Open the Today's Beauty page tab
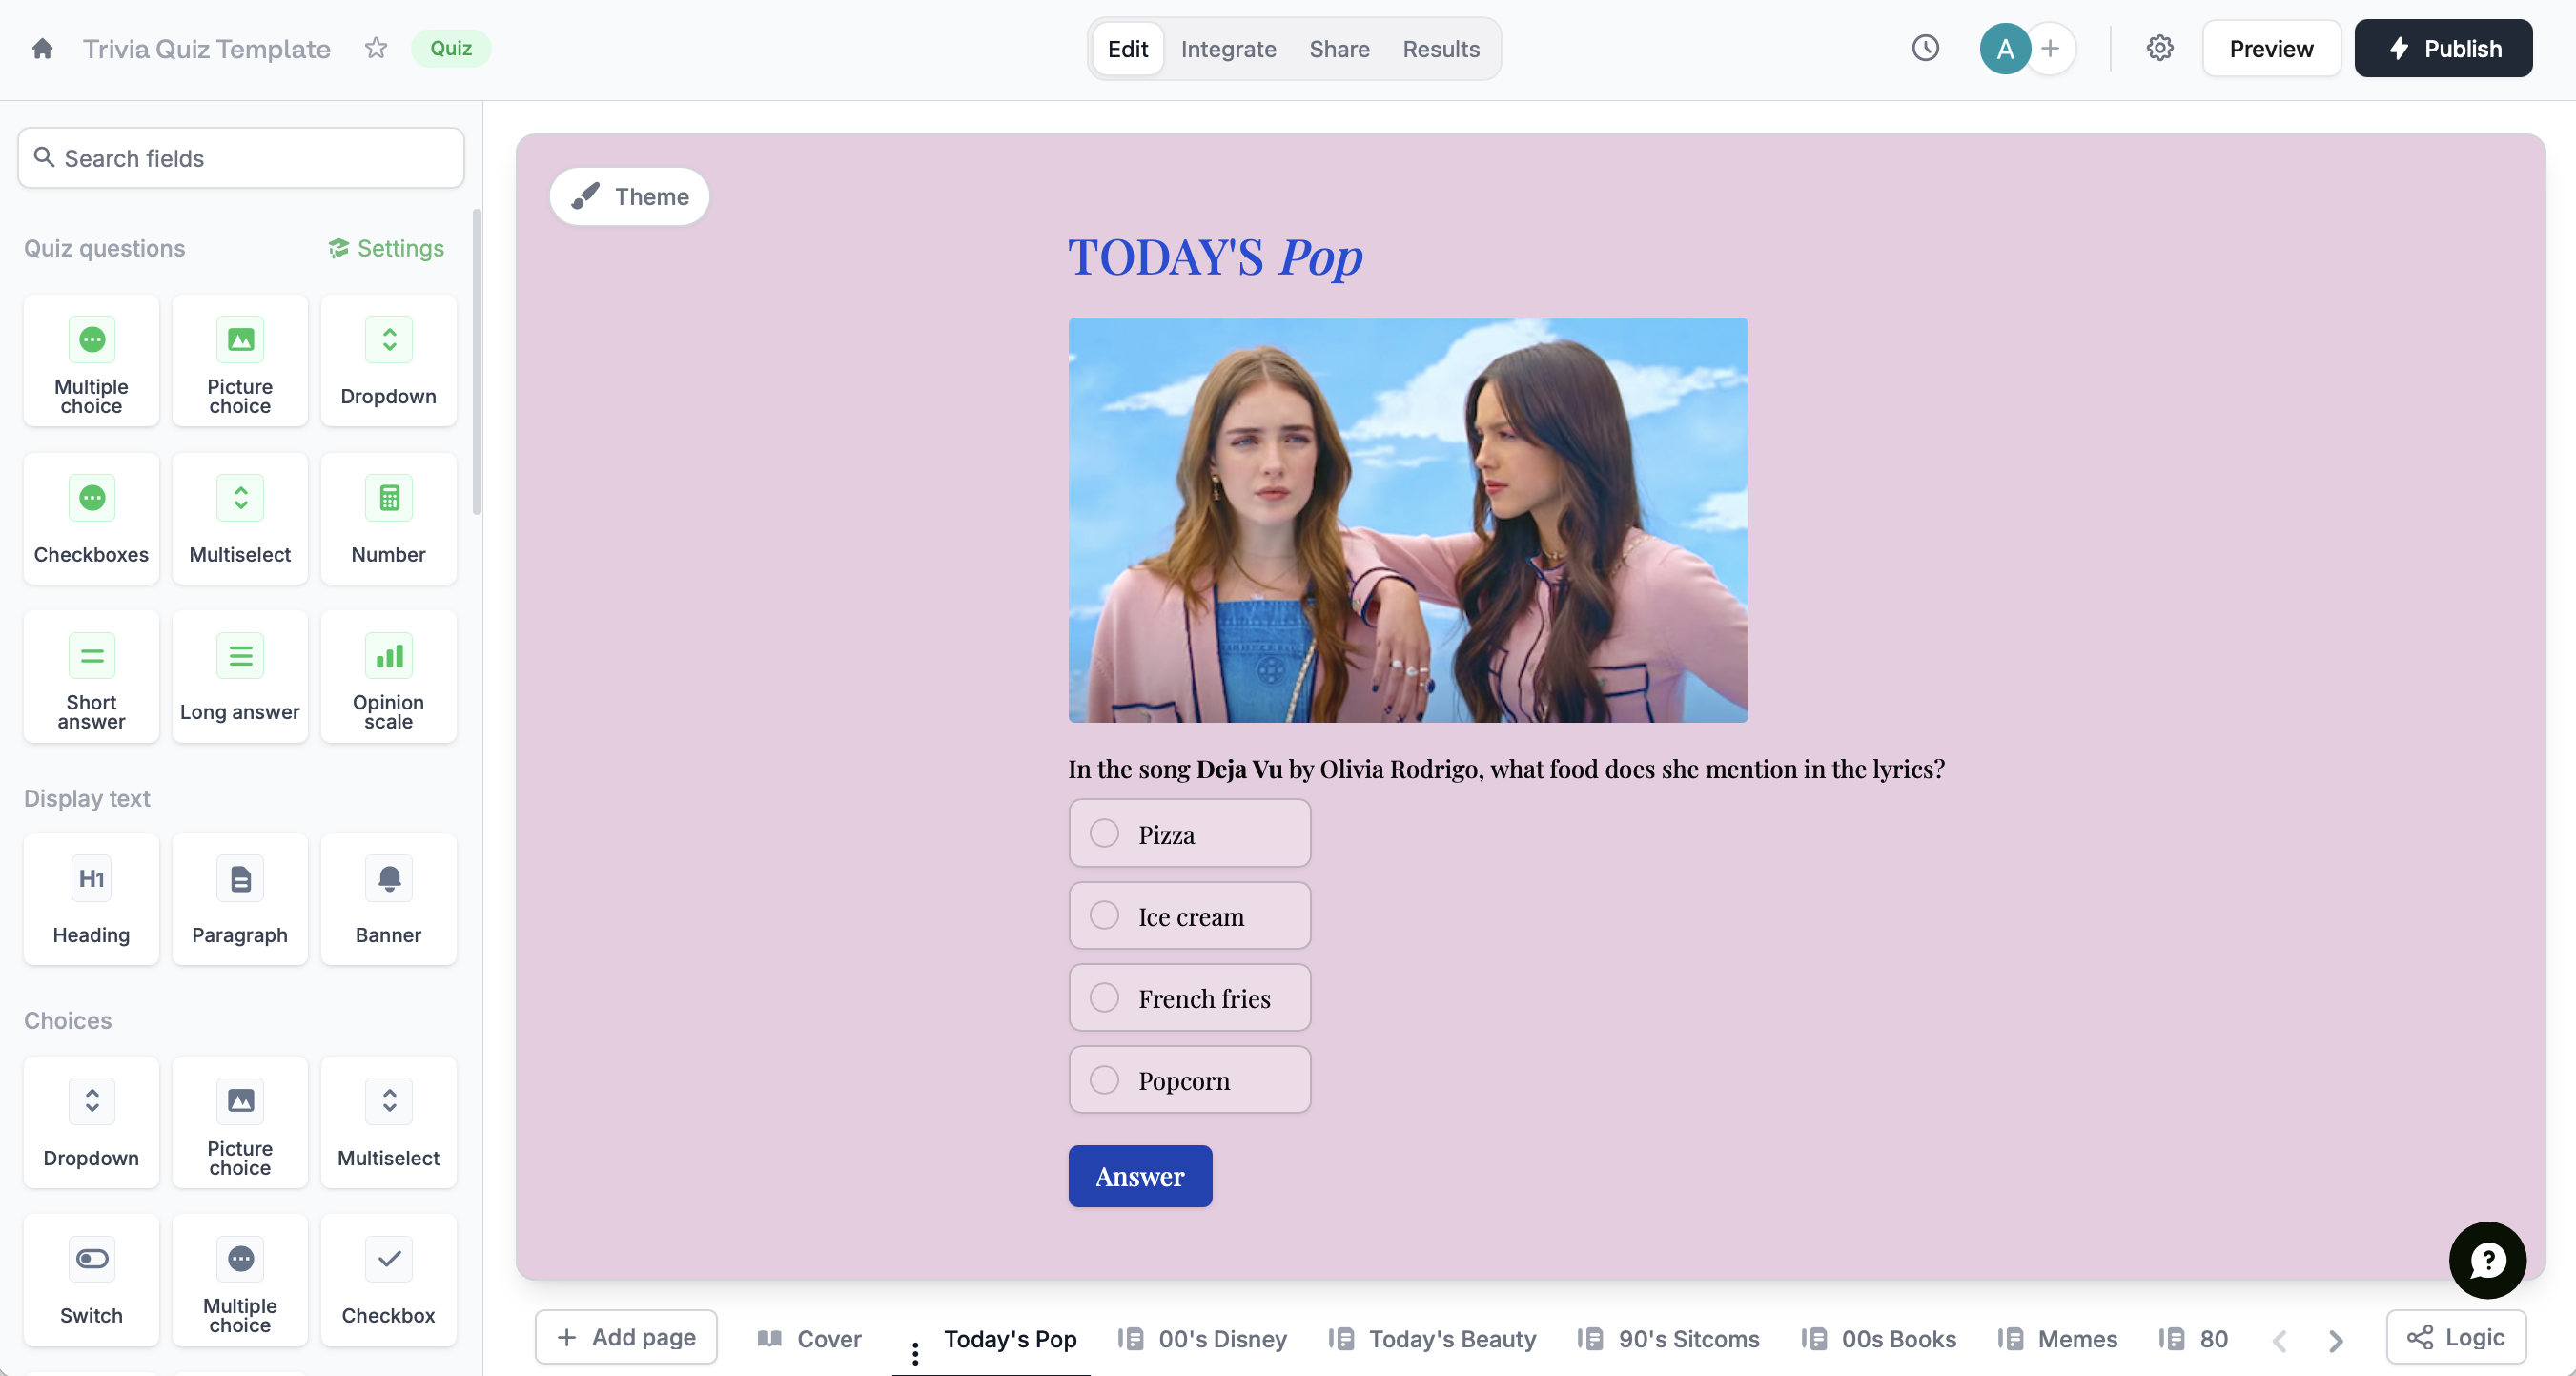 click(1433, 1339)
